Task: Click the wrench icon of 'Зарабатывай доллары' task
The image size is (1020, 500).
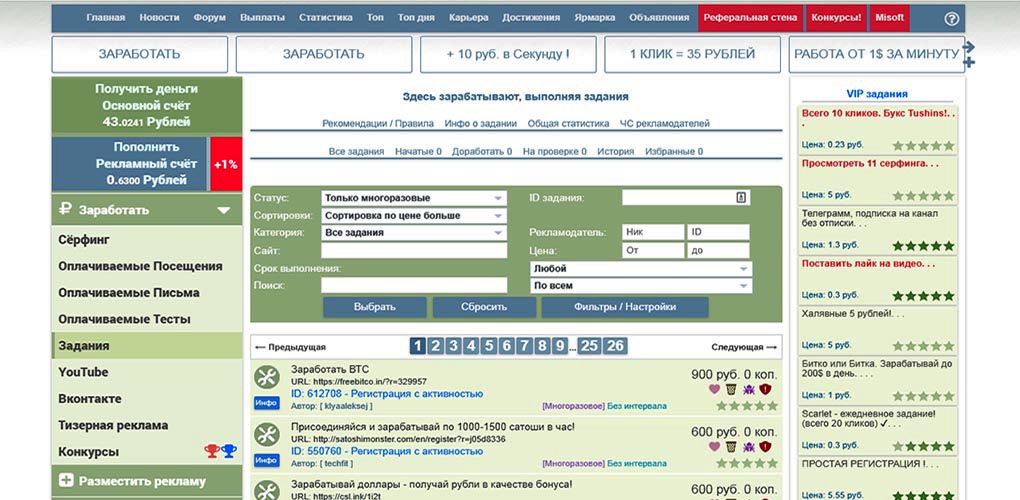Action: coord(267,490)
